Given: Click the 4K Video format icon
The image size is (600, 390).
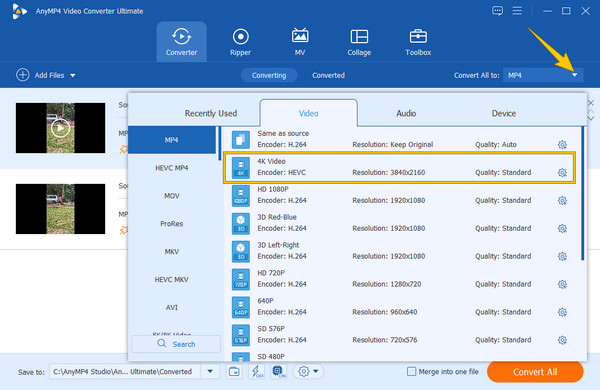Looking at the screenshot, I should [x=241, y=168].
